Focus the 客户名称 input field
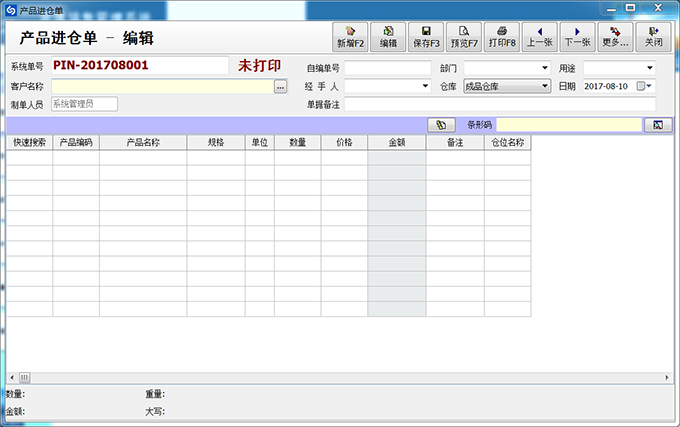This screenshot has height=427, width=680. pos(163,87)
